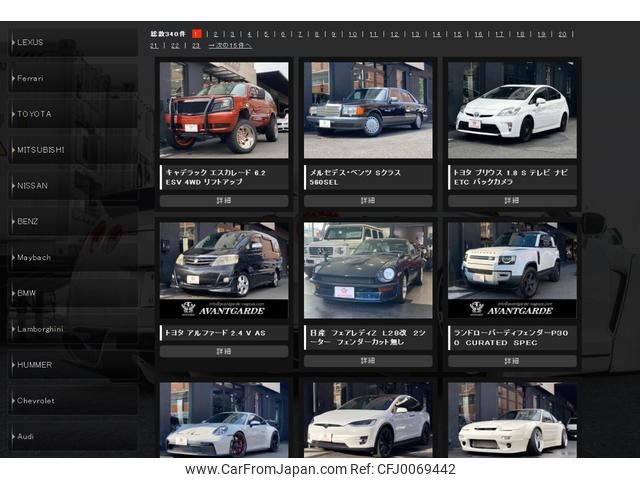The width and height of the screenshot is (640, 480).
Task: Click details button under Toyota Prius
Action: click(x=512, y=200)
